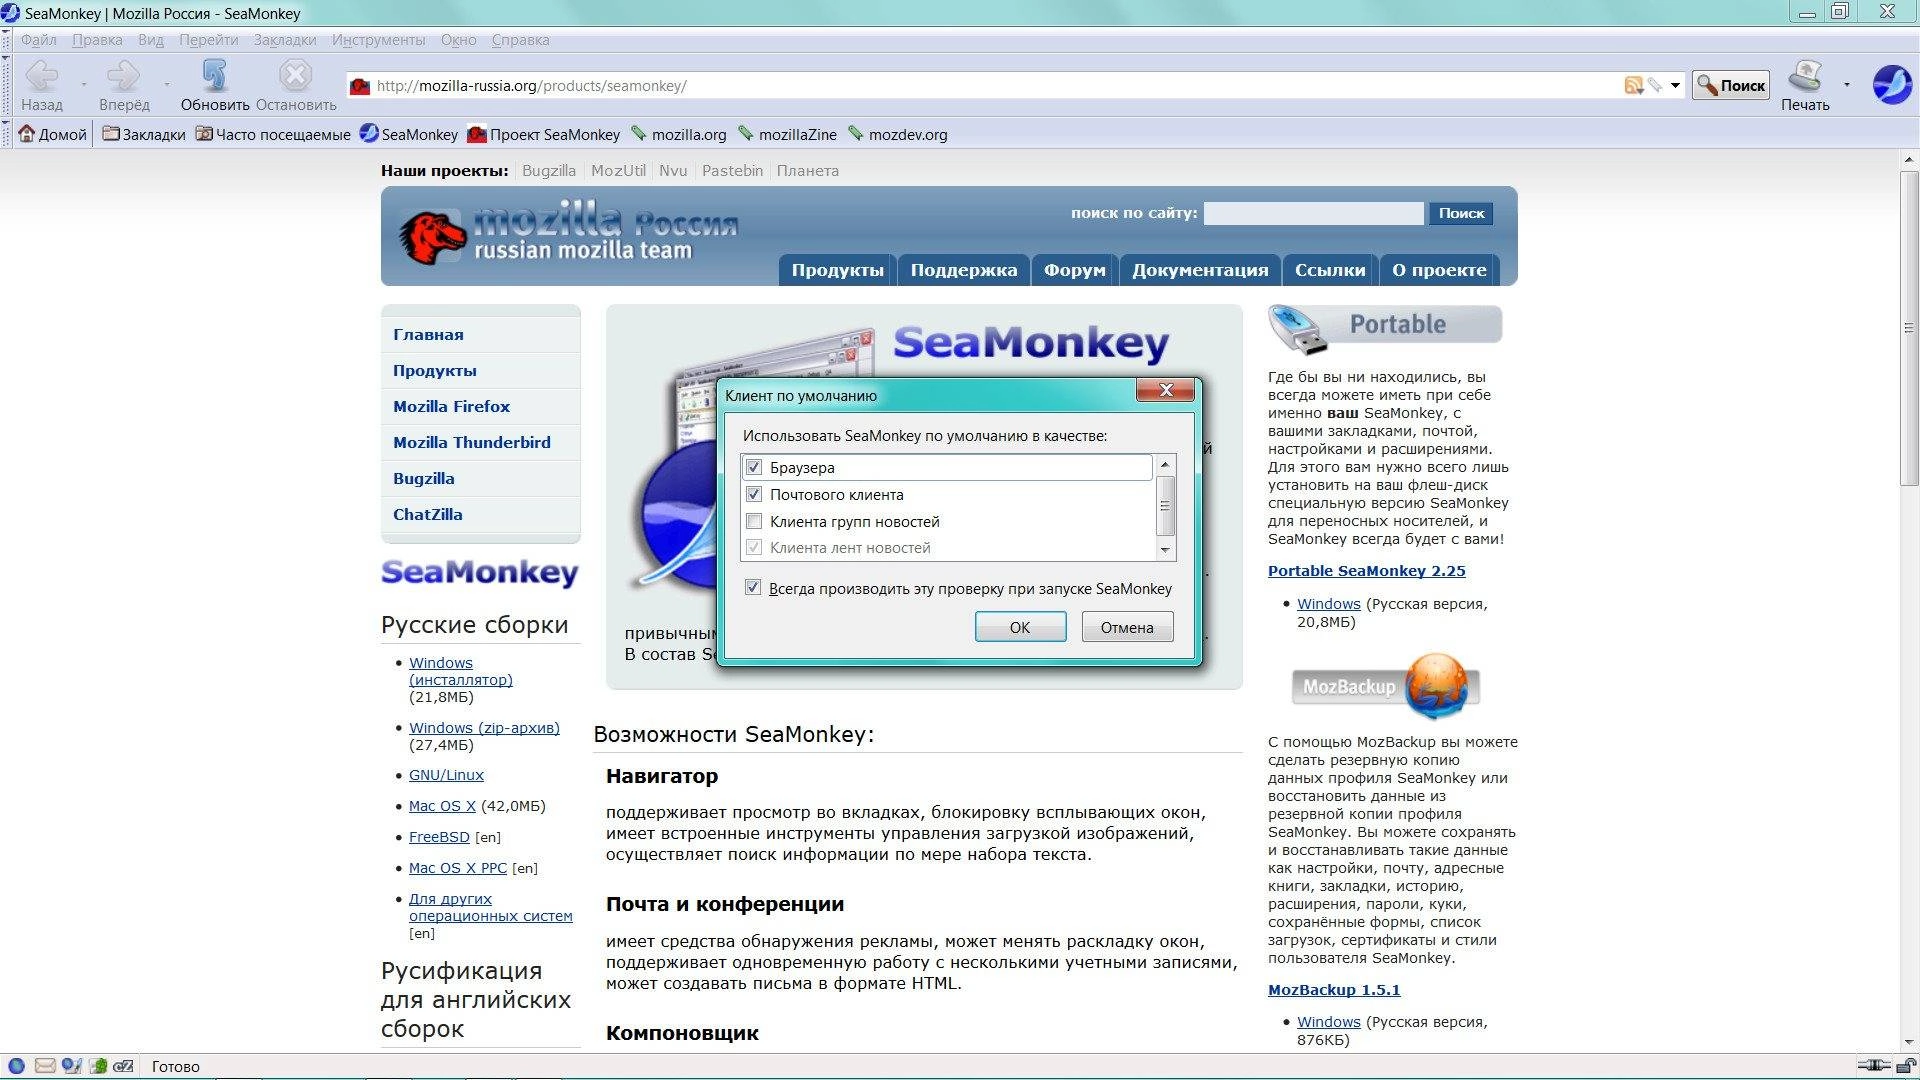Click the site favicon in the address bar
The image size is (1920, 1080).
click(360, 86)
